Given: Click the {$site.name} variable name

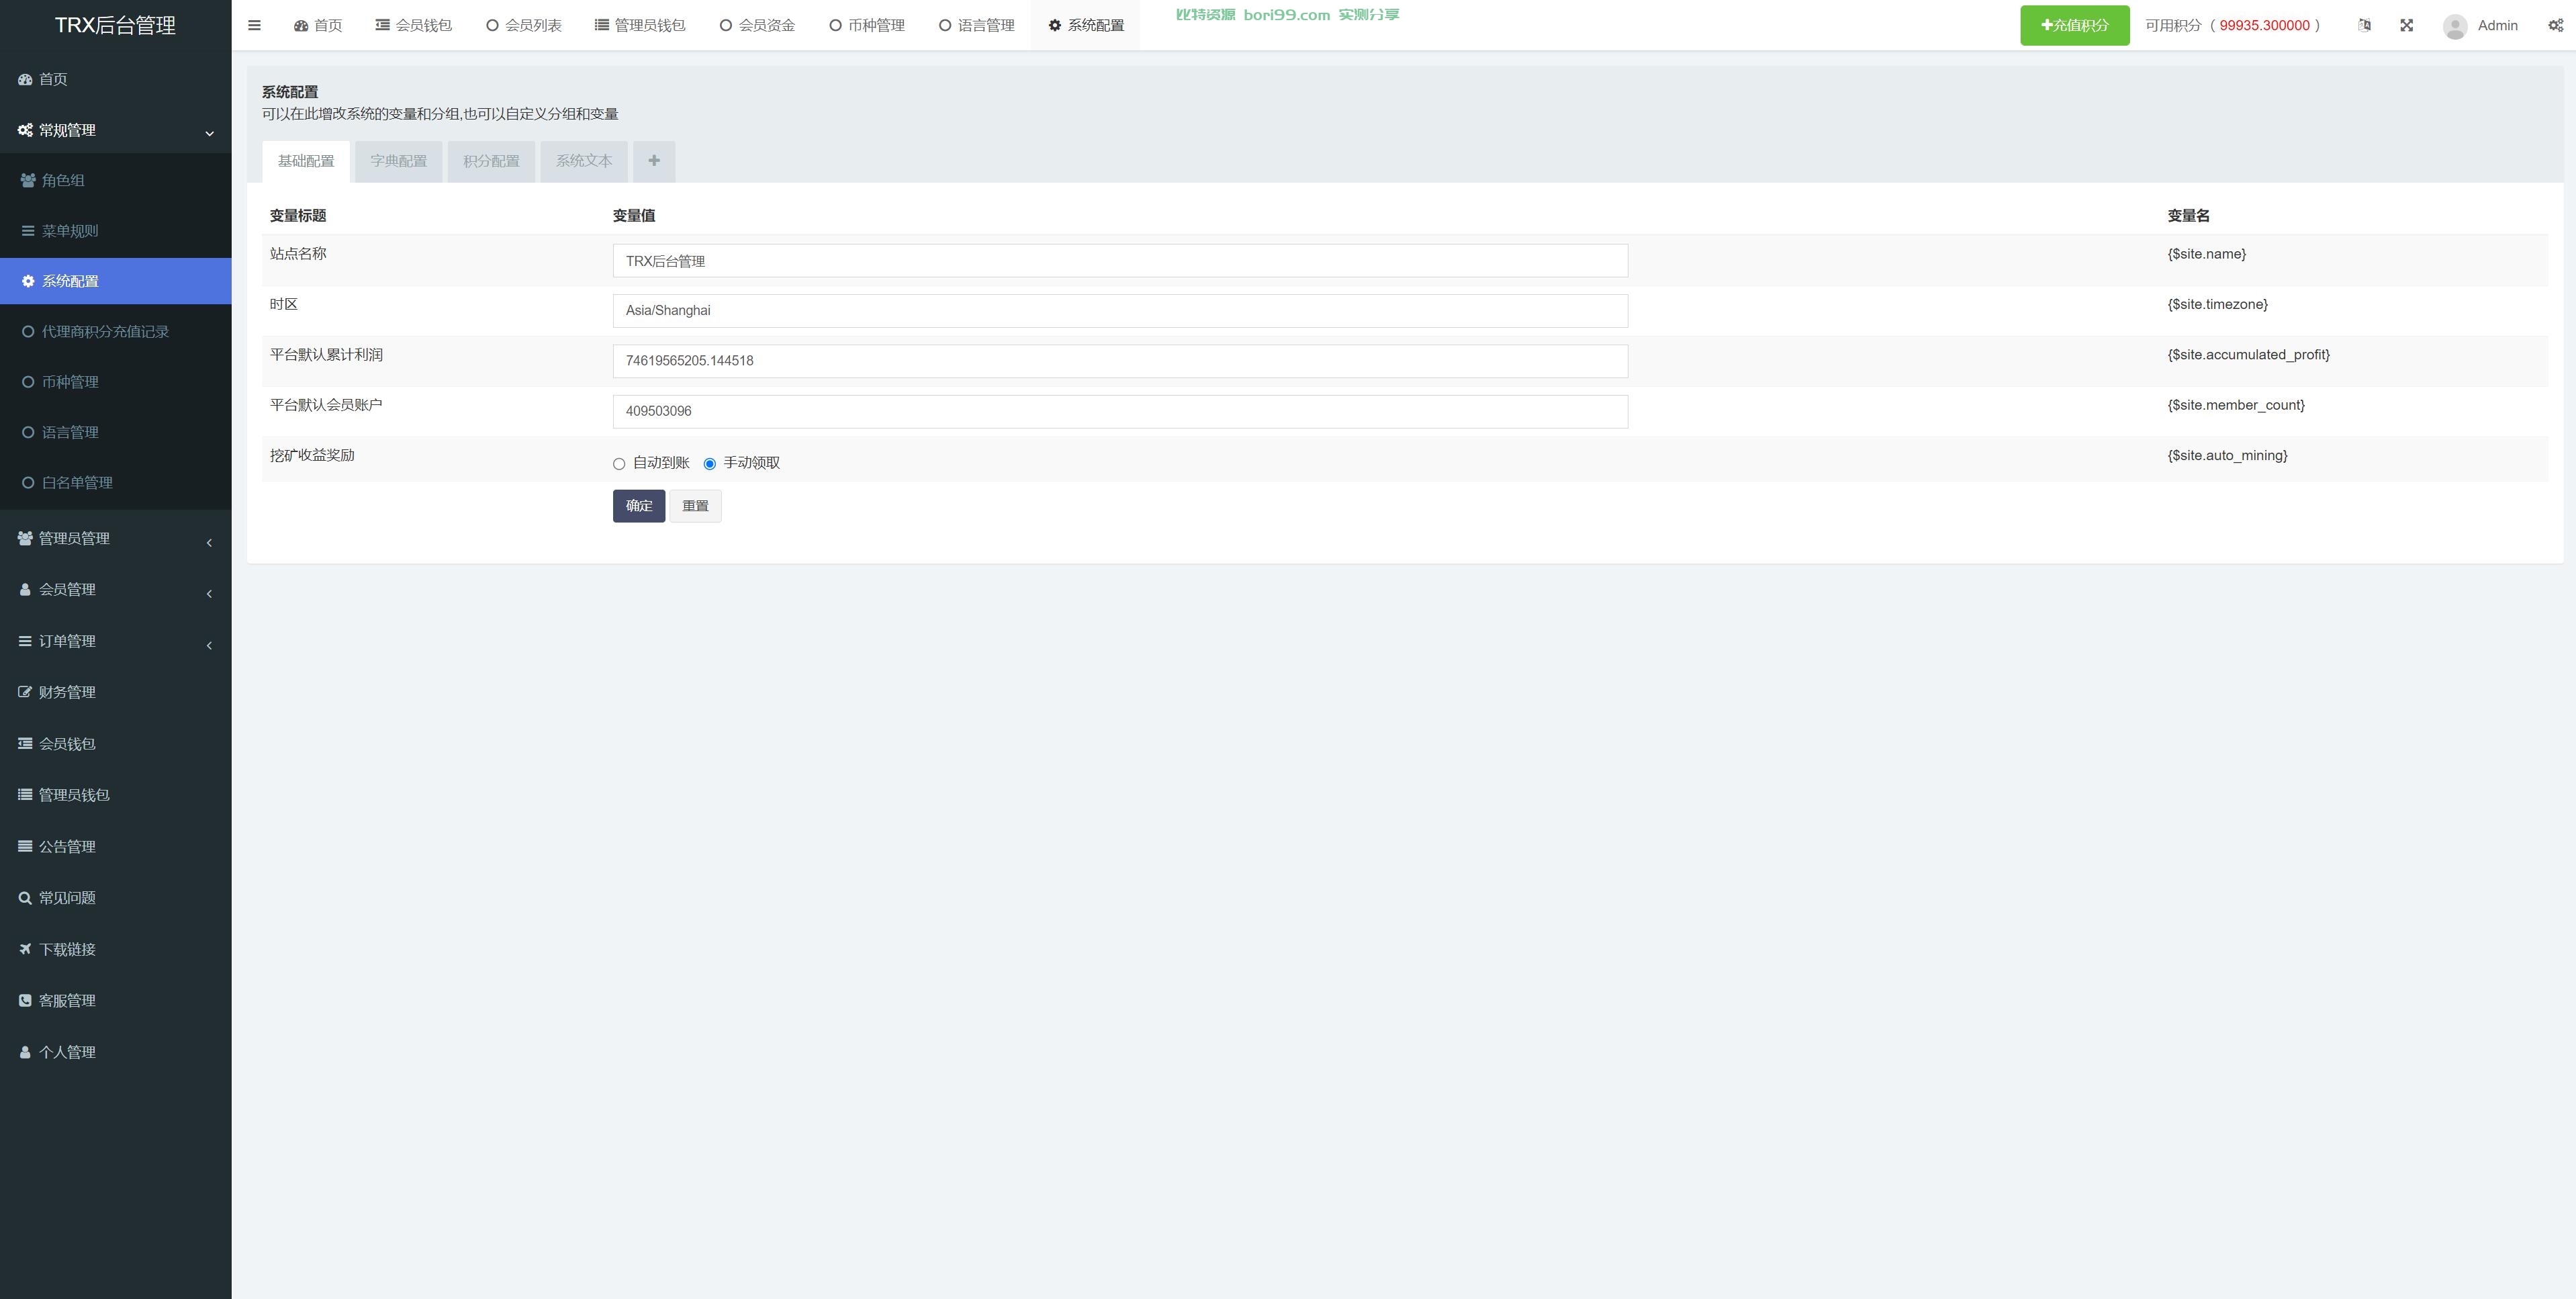Looking at the screenshot, I should [2206, 254].
